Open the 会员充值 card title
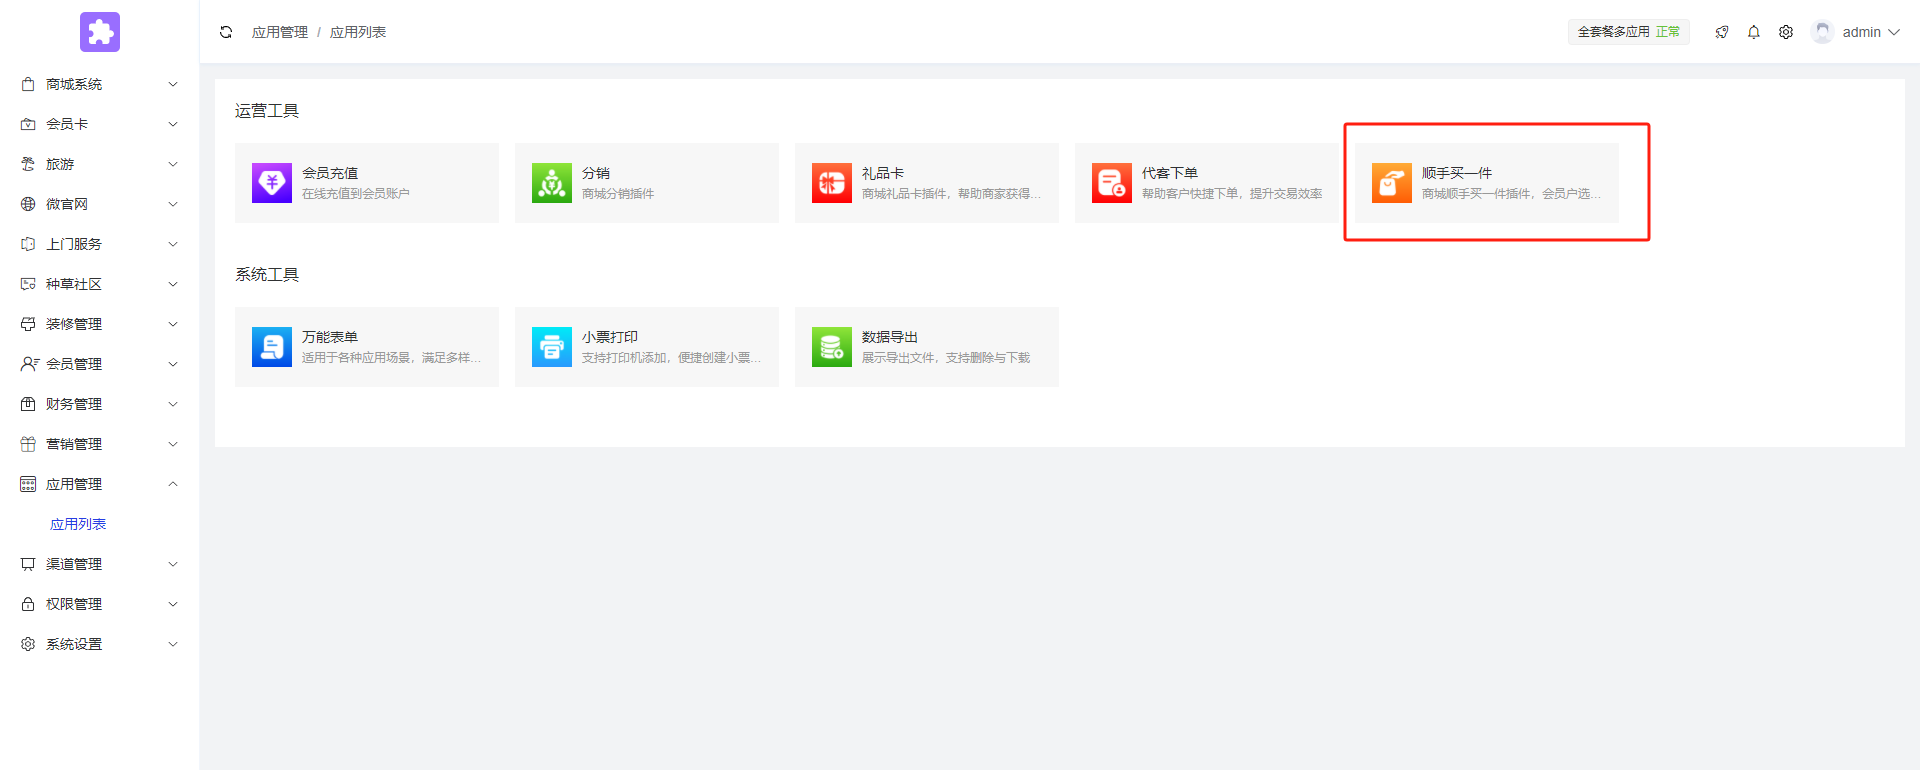1920x770 pixels. [x=330, y=173]
